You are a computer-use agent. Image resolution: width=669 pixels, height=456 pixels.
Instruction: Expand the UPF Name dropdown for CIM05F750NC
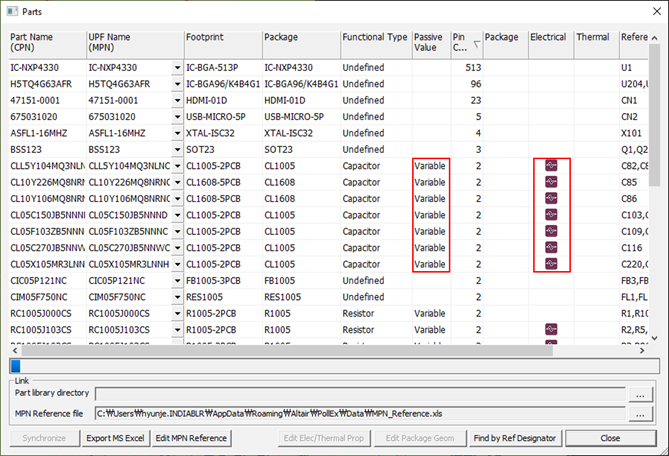coord(177,296)
